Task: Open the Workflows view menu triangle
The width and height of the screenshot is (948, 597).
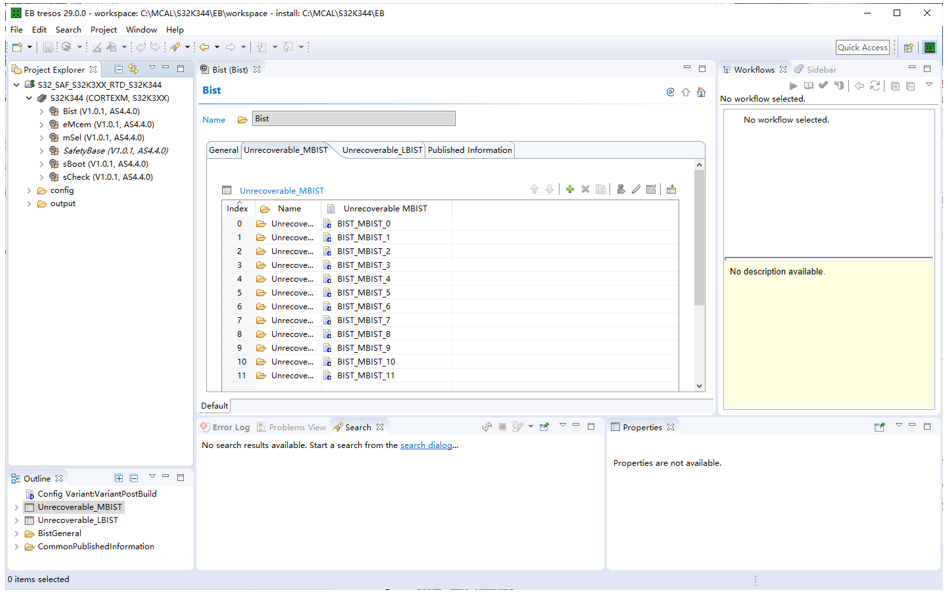Action: 929,85
